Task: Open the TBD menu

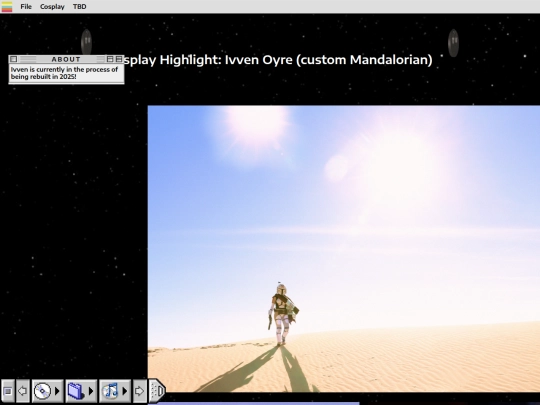Action: (x=80, y=7)
